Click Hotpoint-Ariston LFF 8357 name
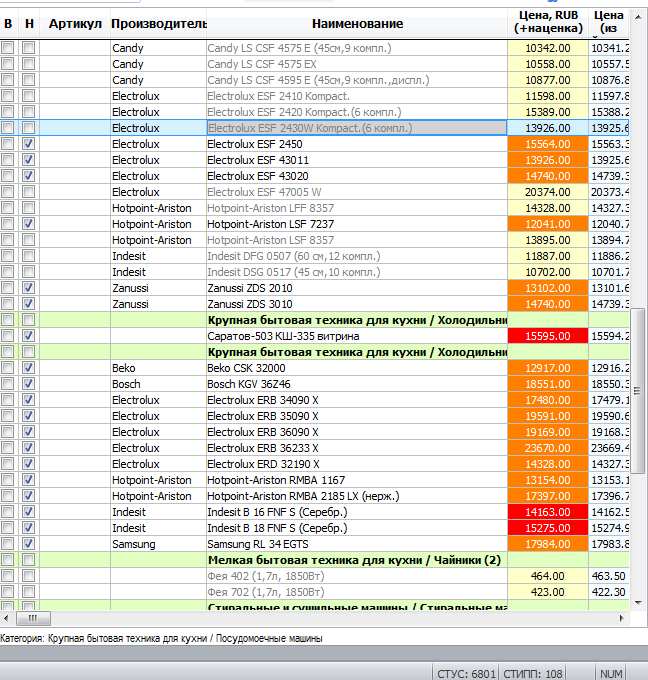Viewport: 648px width, 680px height. [x=357, y=208]
